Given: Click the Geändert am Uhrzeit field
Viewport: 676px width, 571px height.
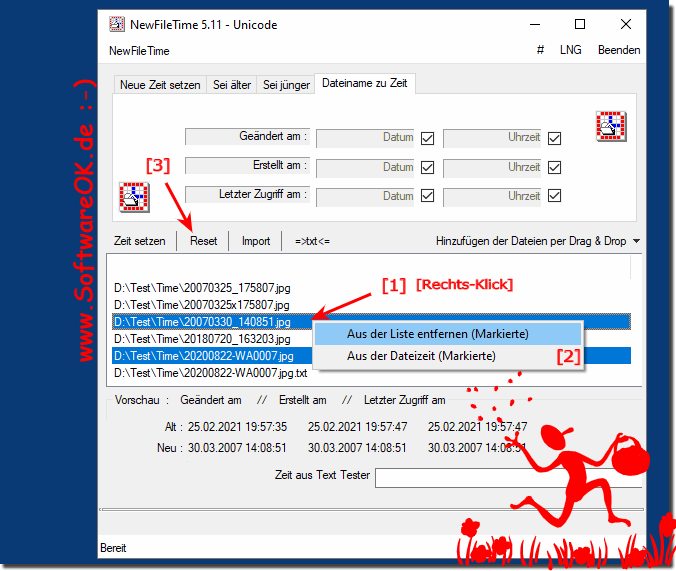Looking at the screenshot, I should (492, 138).
